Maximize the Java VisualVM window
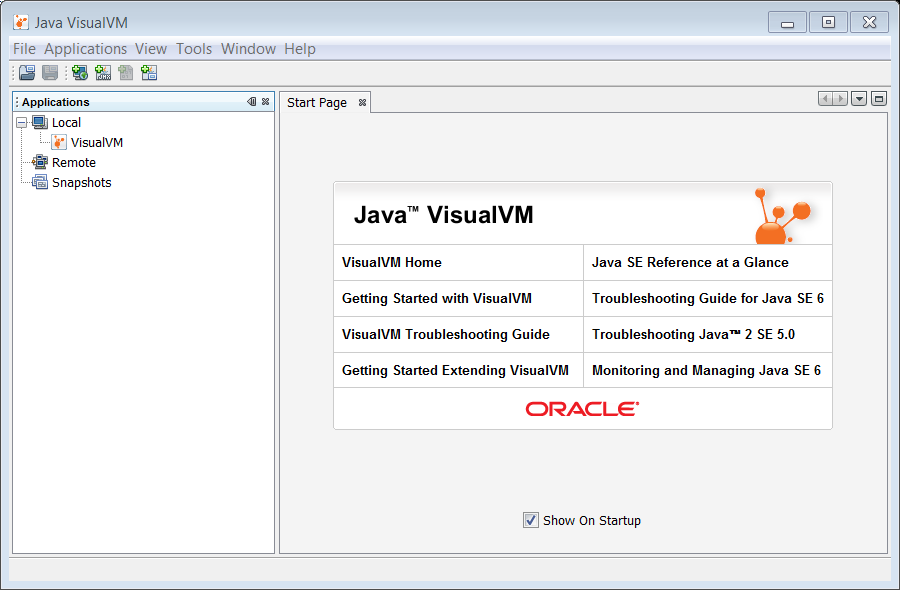900x590 pixels. (x=828, y=22)
